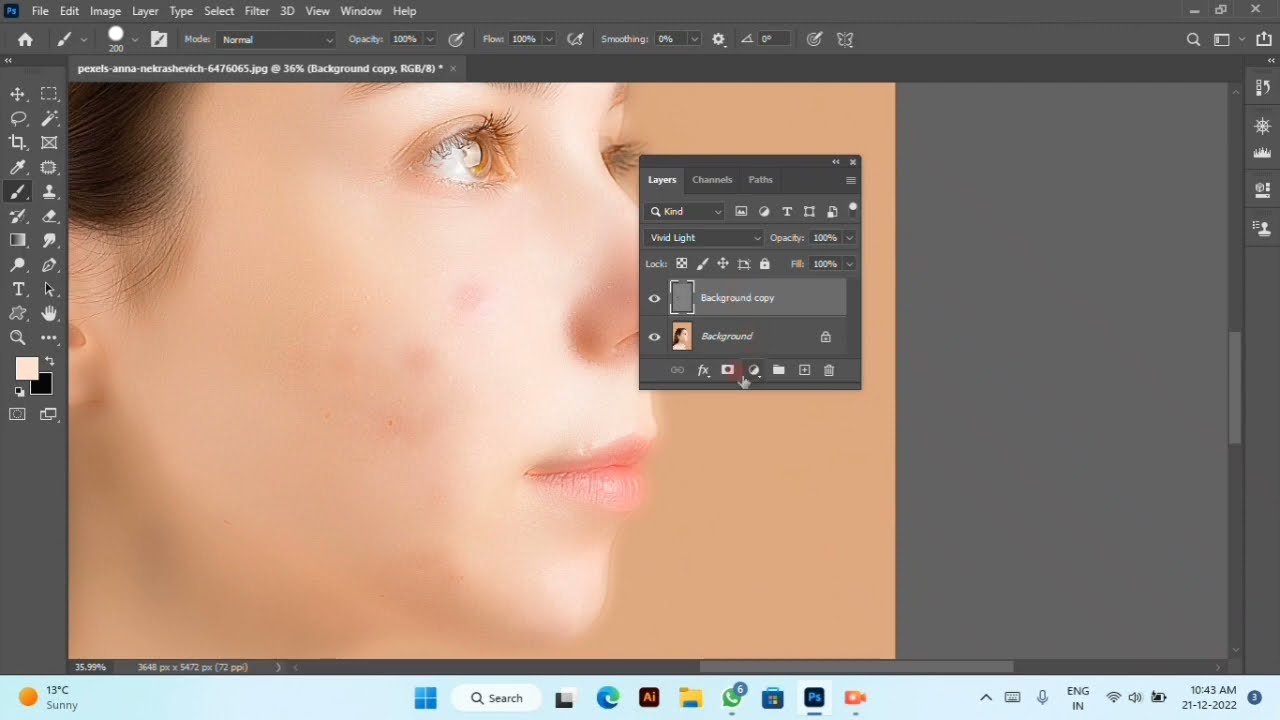Open the Select menu
Viewport: 1280px width, 720px height.
click(219, 11)
